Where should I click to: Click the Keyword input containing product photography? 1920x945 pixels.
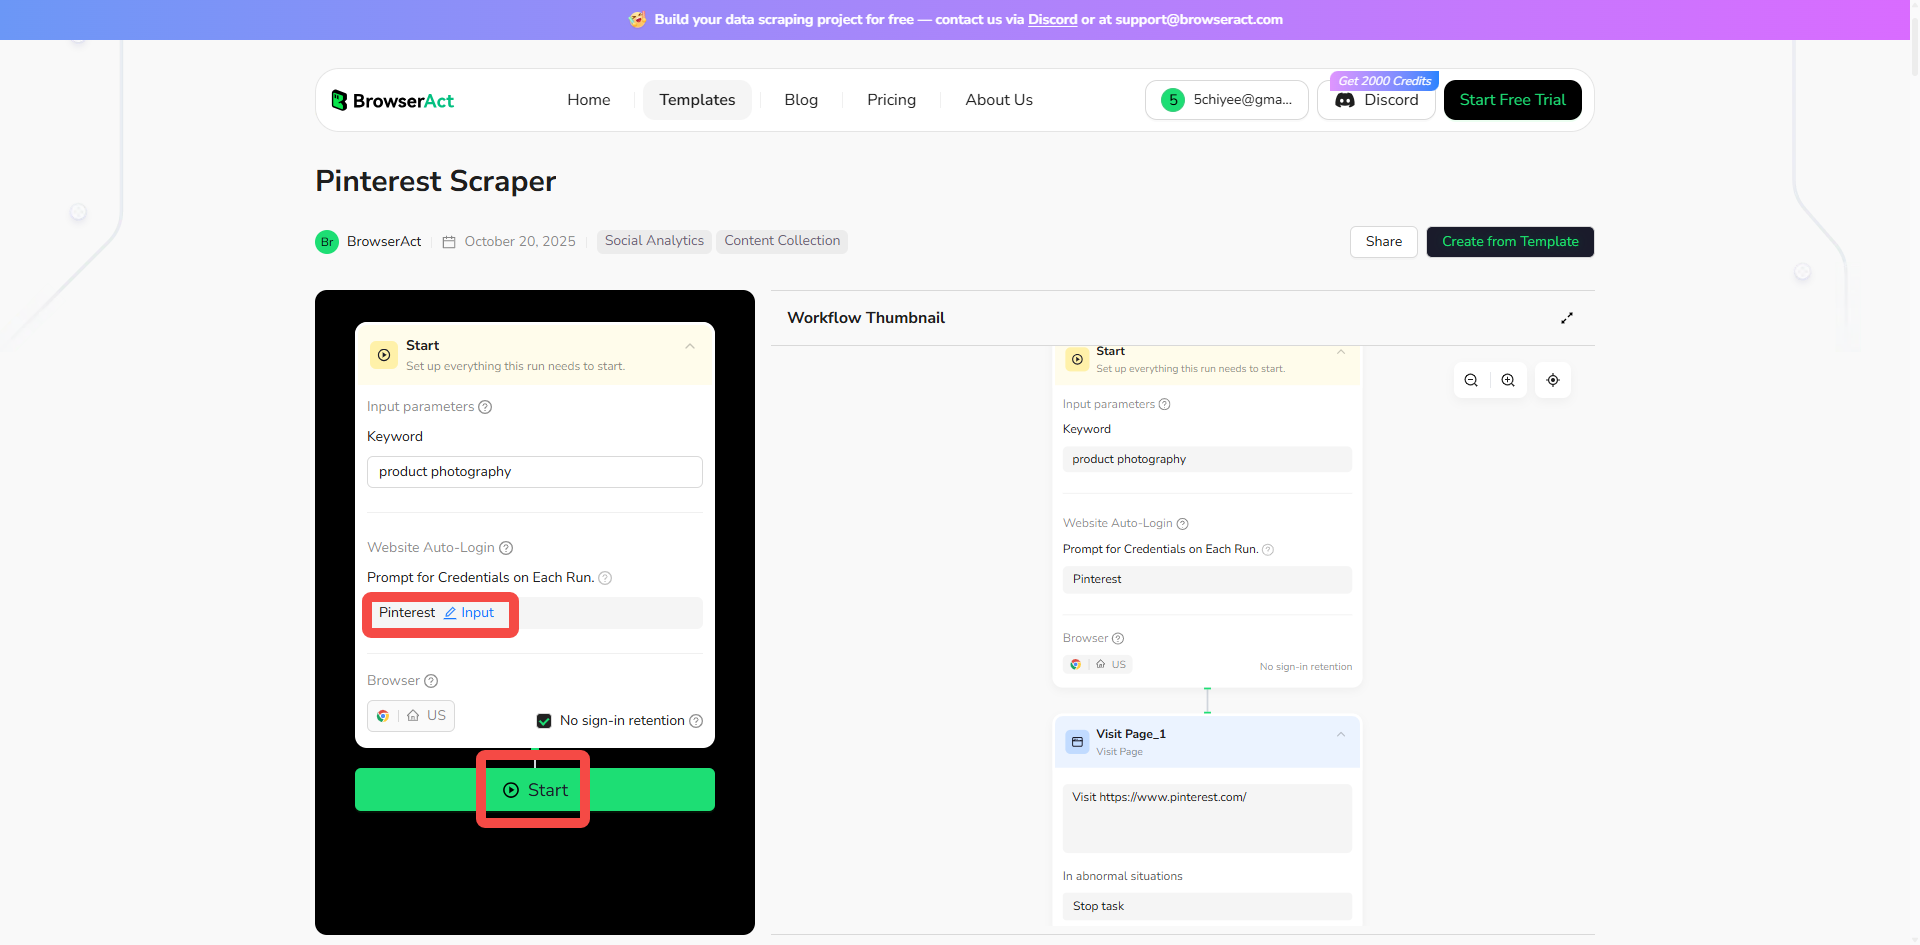point(534,471)
